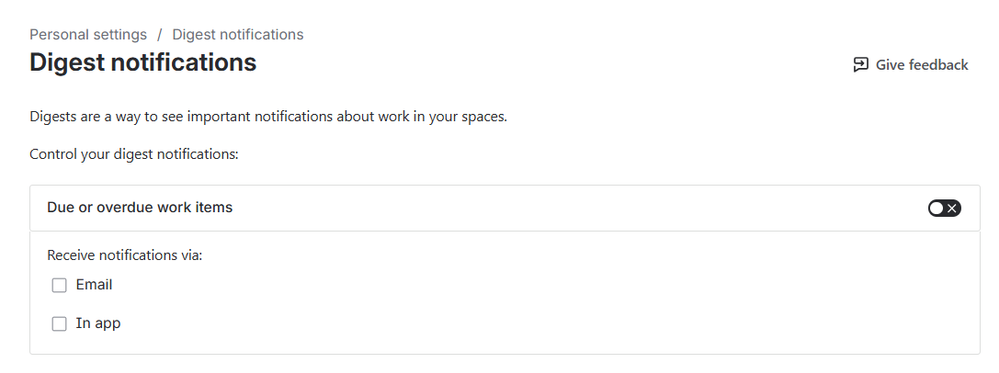Click the Email checkbox label text
The width and height of the screenshot is (999, 373).
pyautogui.click(x=94, y=285)
